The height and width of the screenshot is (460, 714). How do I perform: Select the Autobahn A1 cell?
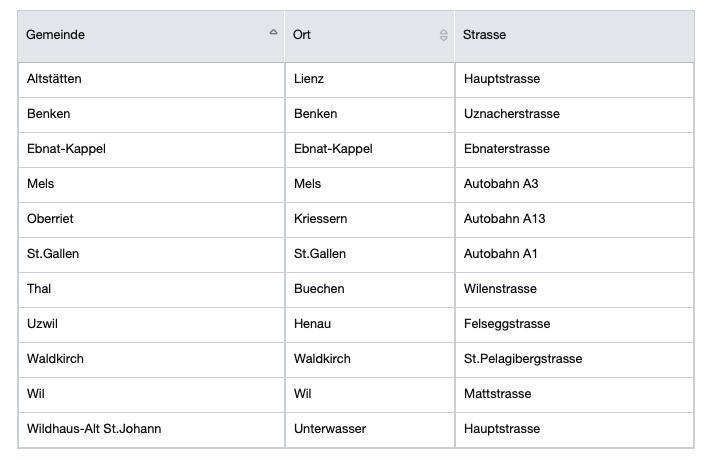click(501, 254)
